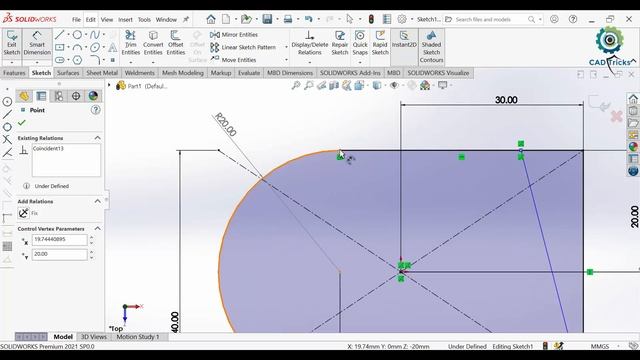Image resolution: width=640 pixels, height=360 pixels.
Task: Open the DimXpertManager panel tab
Action: click(76, 96)
